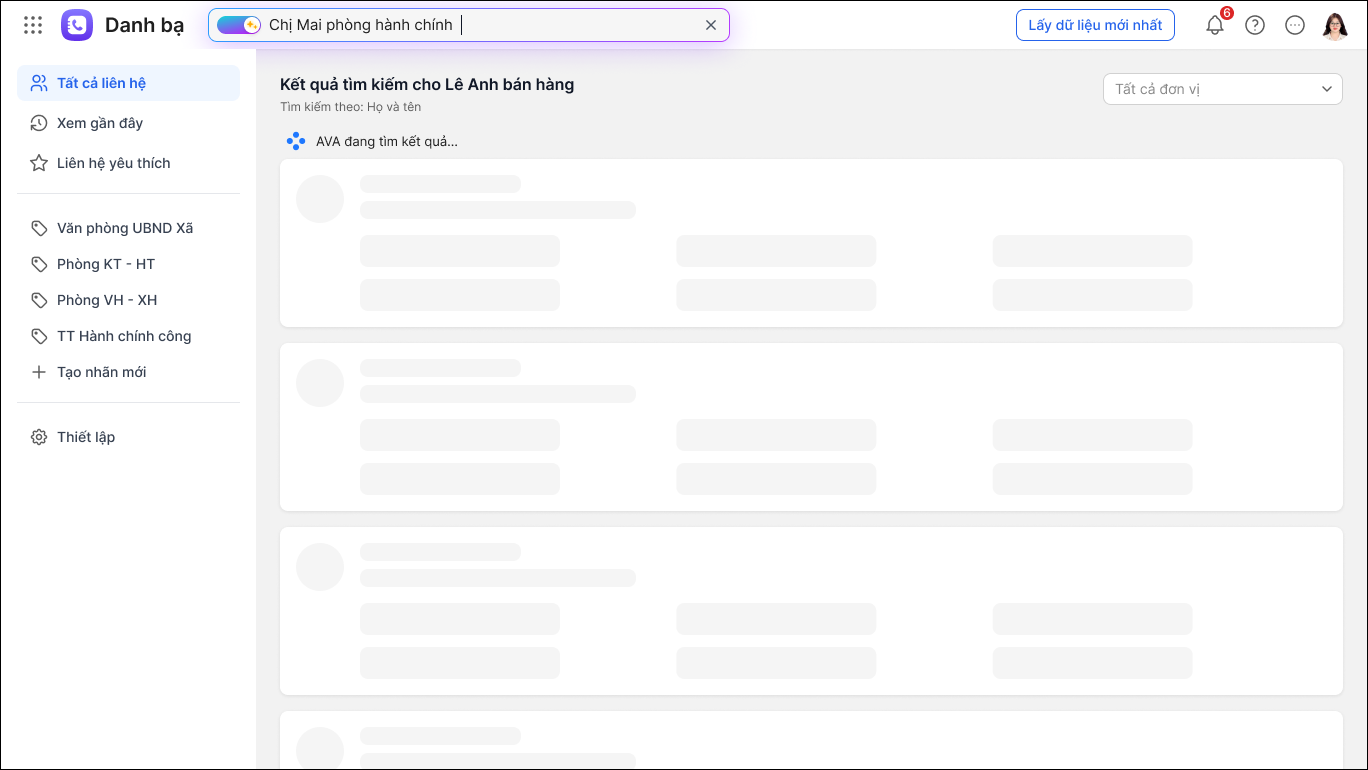Toggle the AVA AI search switch
This screenshot has height=770, width=1368.
239,25
